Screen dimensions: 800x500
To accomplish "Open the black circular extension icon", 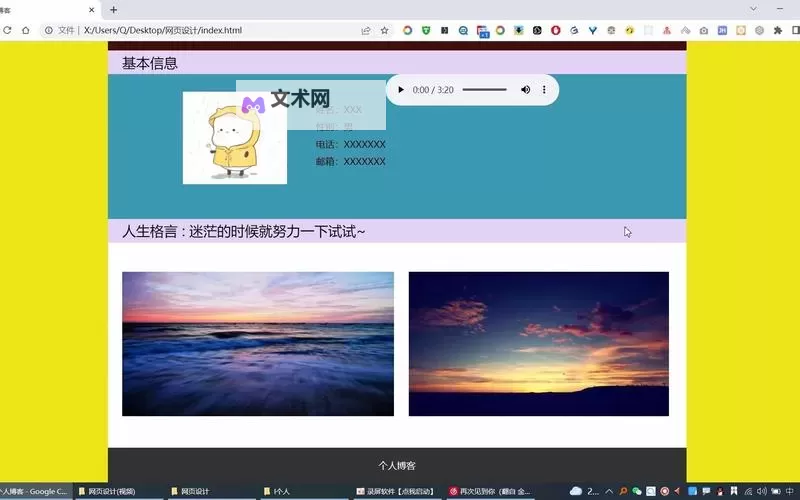I will pos(537,31).
